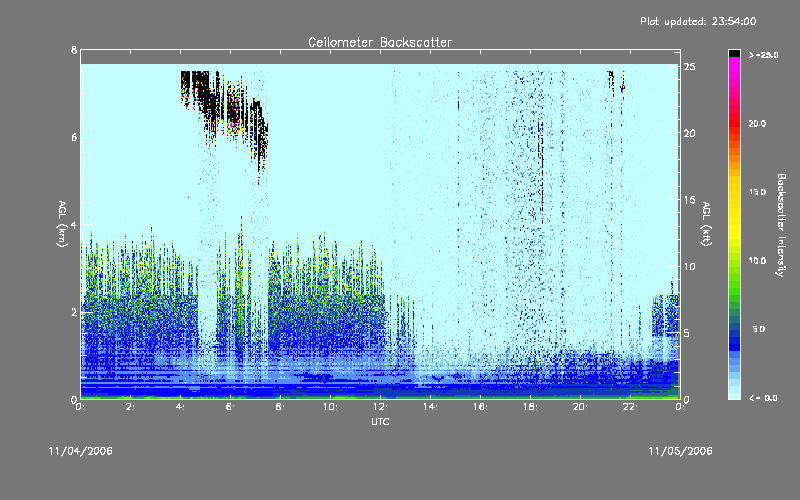Click the "6" tick on the km axis
The height and width of the screenshot is (500, 800).
click(74, 137)
